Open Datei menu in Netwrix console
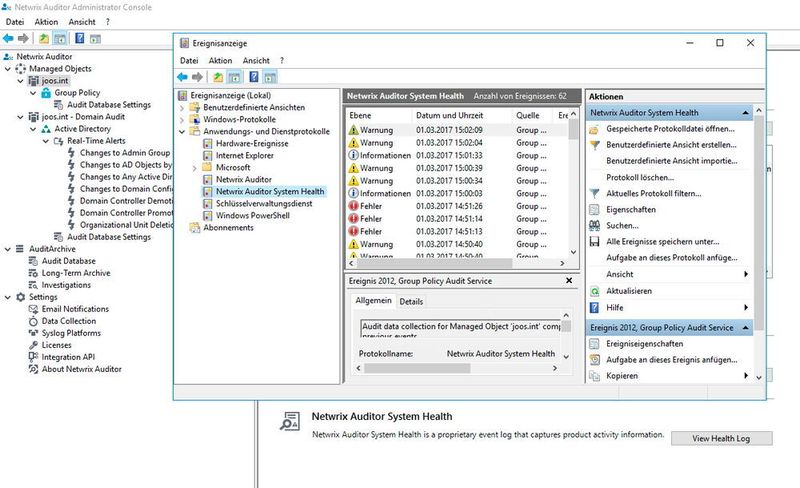 [x=15, y=22]
